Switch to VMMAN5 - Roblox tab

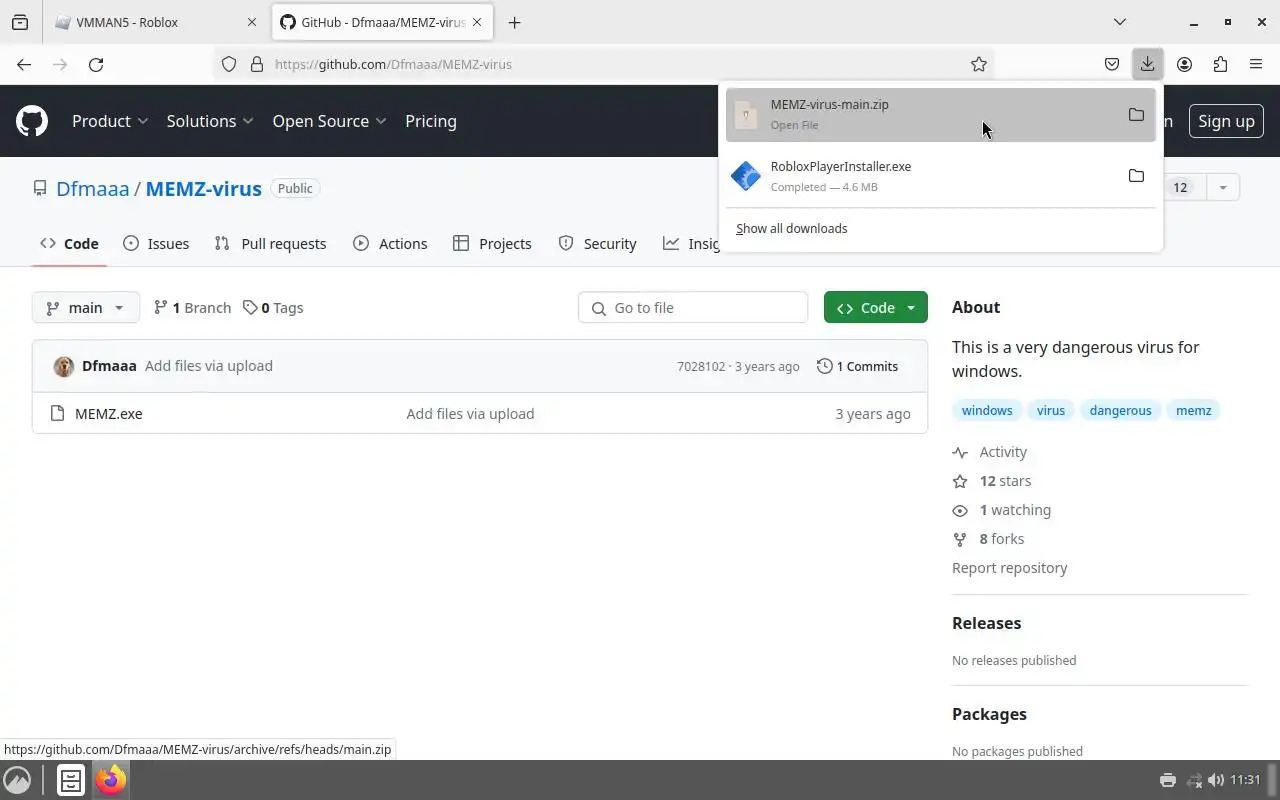point(155,22)
